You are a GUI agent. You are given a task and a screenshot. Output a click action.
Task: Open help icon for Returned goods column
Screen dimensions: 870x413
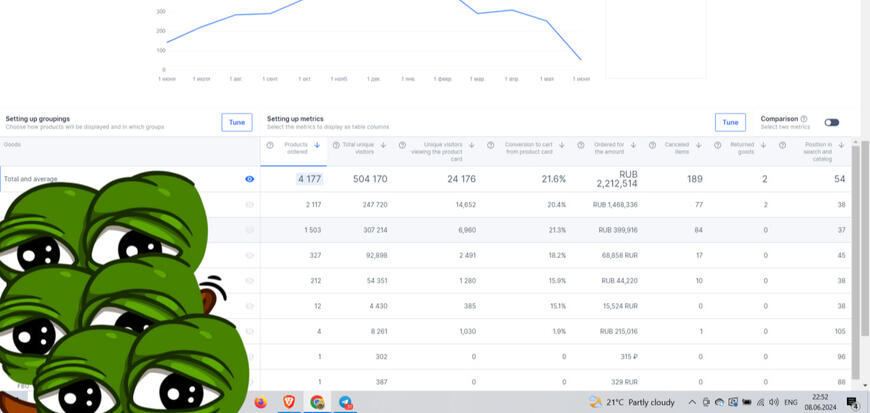(x=716, y=145)
